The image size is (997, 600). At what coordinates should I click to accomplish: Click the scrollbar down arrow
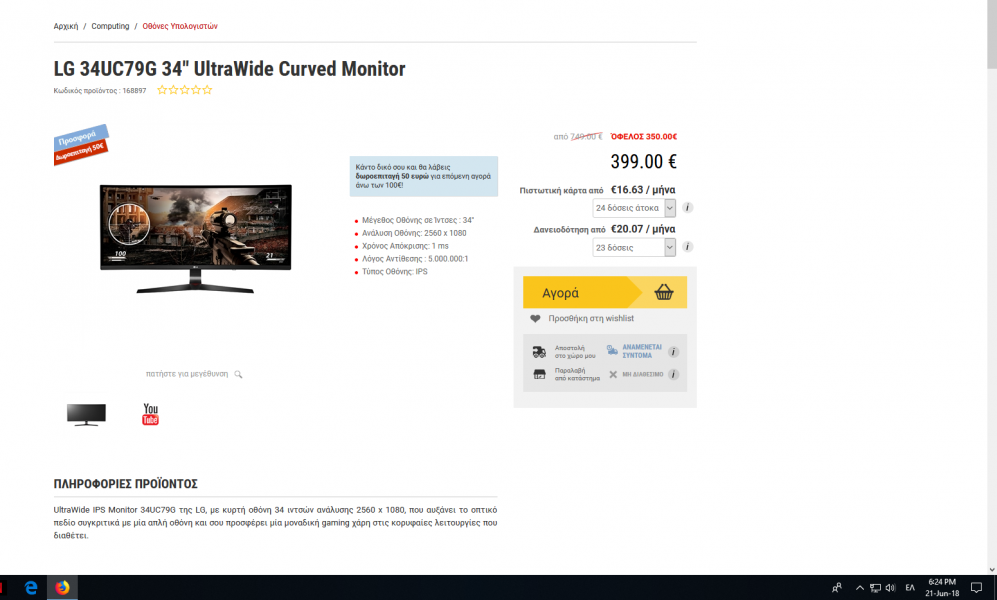[991, 569]
